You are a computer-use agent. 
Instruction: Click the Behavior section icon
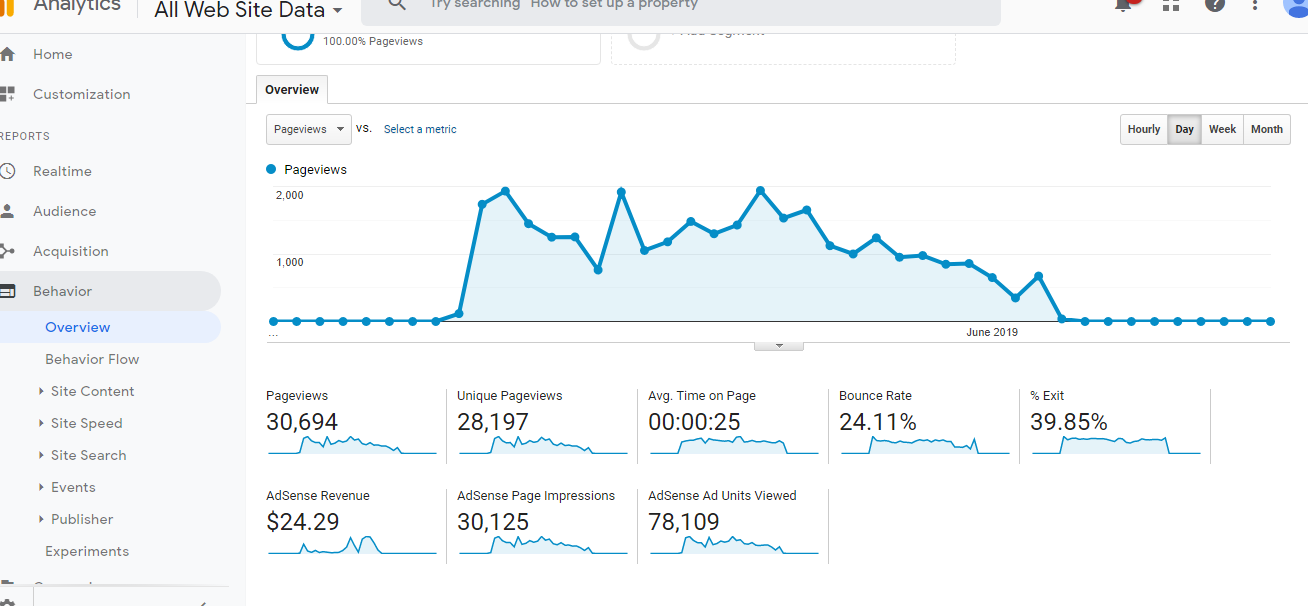tap(8, 291)
